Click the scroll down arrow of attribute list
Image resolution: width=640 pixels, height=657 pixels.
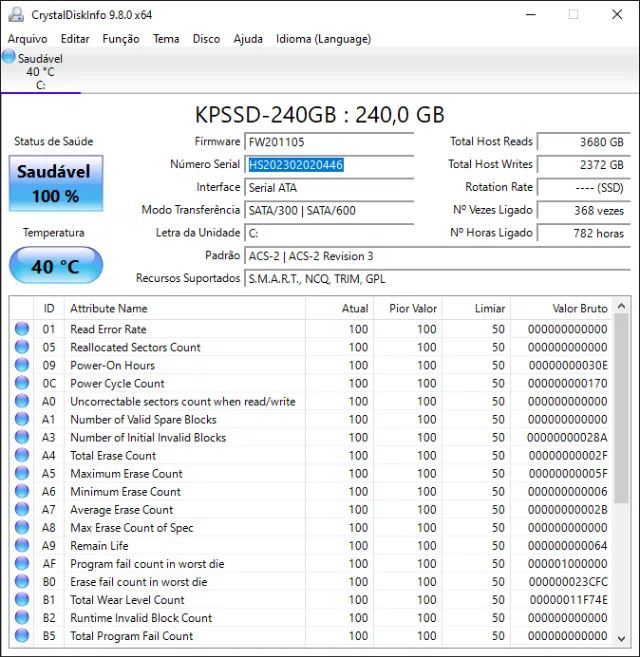click(x=622, y=639)
